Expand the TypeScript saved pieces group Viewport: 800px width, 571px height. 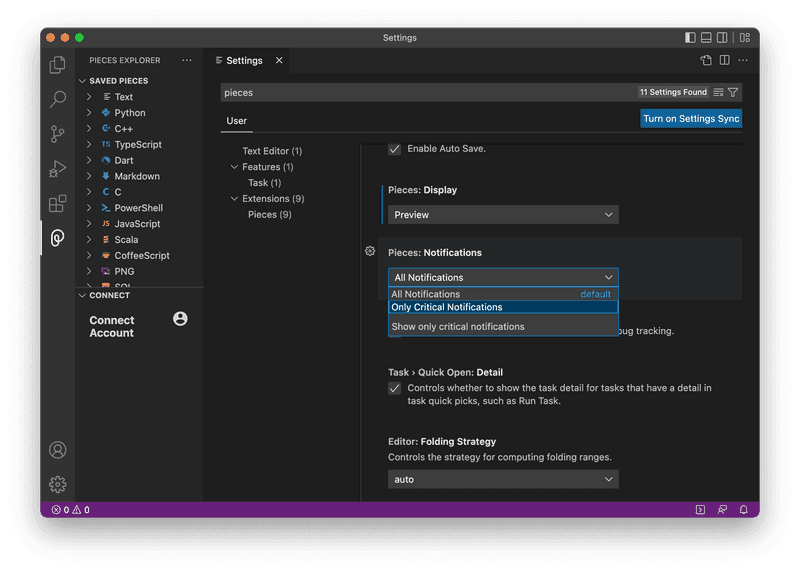tap(89, 144)
